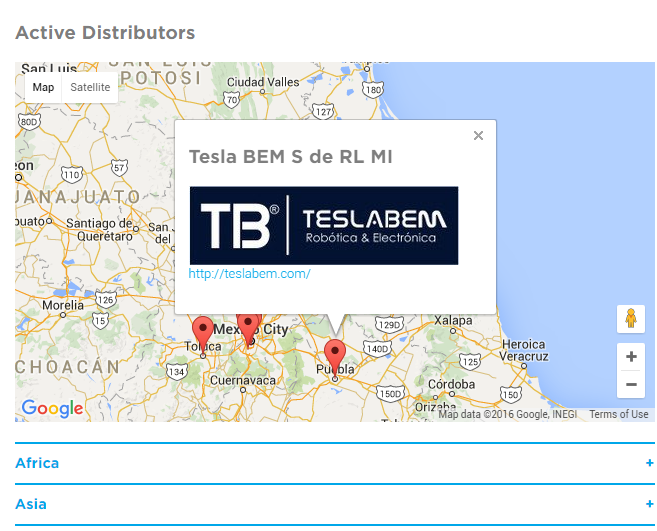Click the highway 129D shield
The width and height of the screenshot is (657, 531).
point(389,325)
